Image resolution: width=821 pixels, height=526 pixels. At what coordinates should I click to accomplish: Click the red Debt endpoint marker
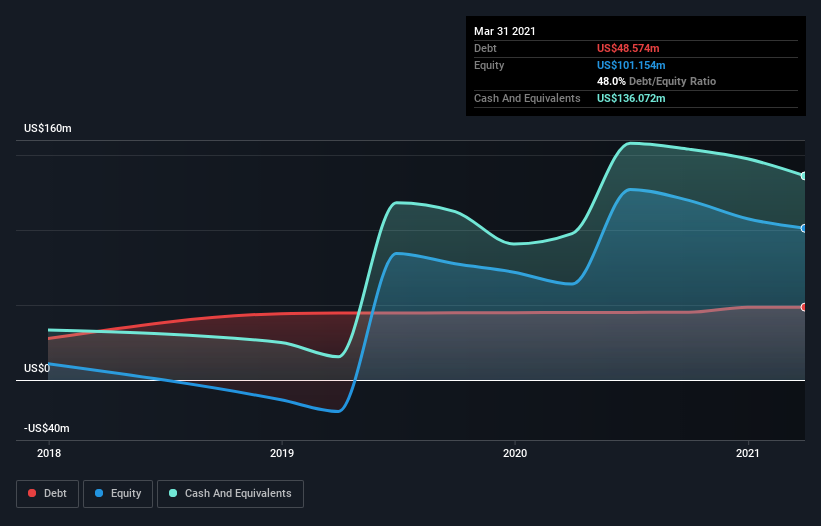804,307
